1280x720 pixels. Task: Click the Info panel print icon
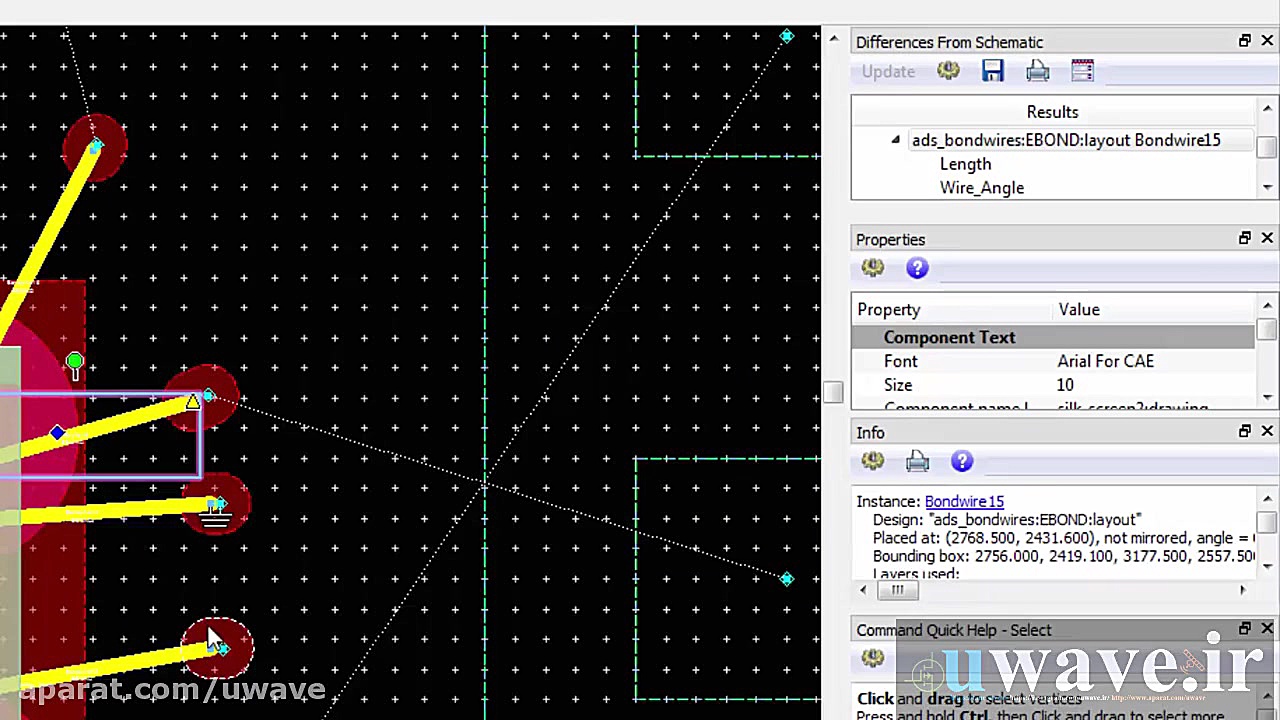pyautogui.click(x=917, y=461)
